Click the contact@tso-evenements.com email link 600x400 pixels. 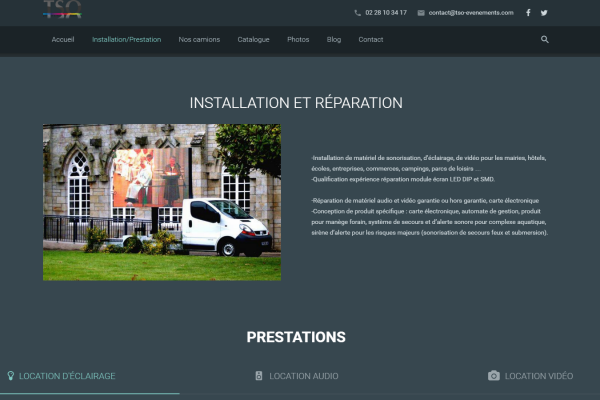471,13
